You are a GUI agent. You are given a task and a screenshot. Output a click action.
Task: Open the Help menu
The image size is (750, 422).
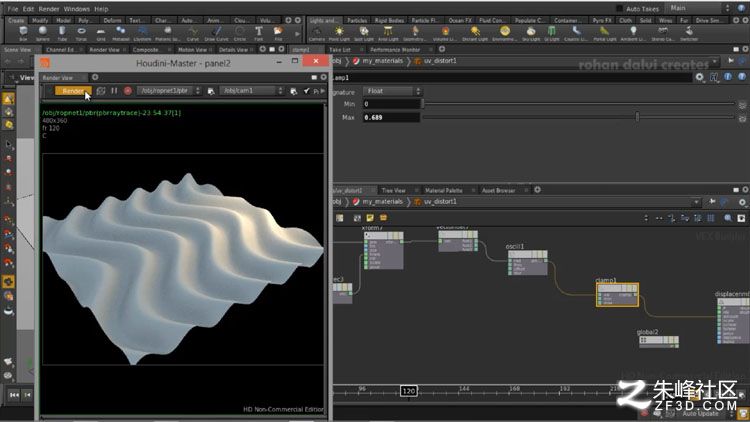(x=101, y=9)
